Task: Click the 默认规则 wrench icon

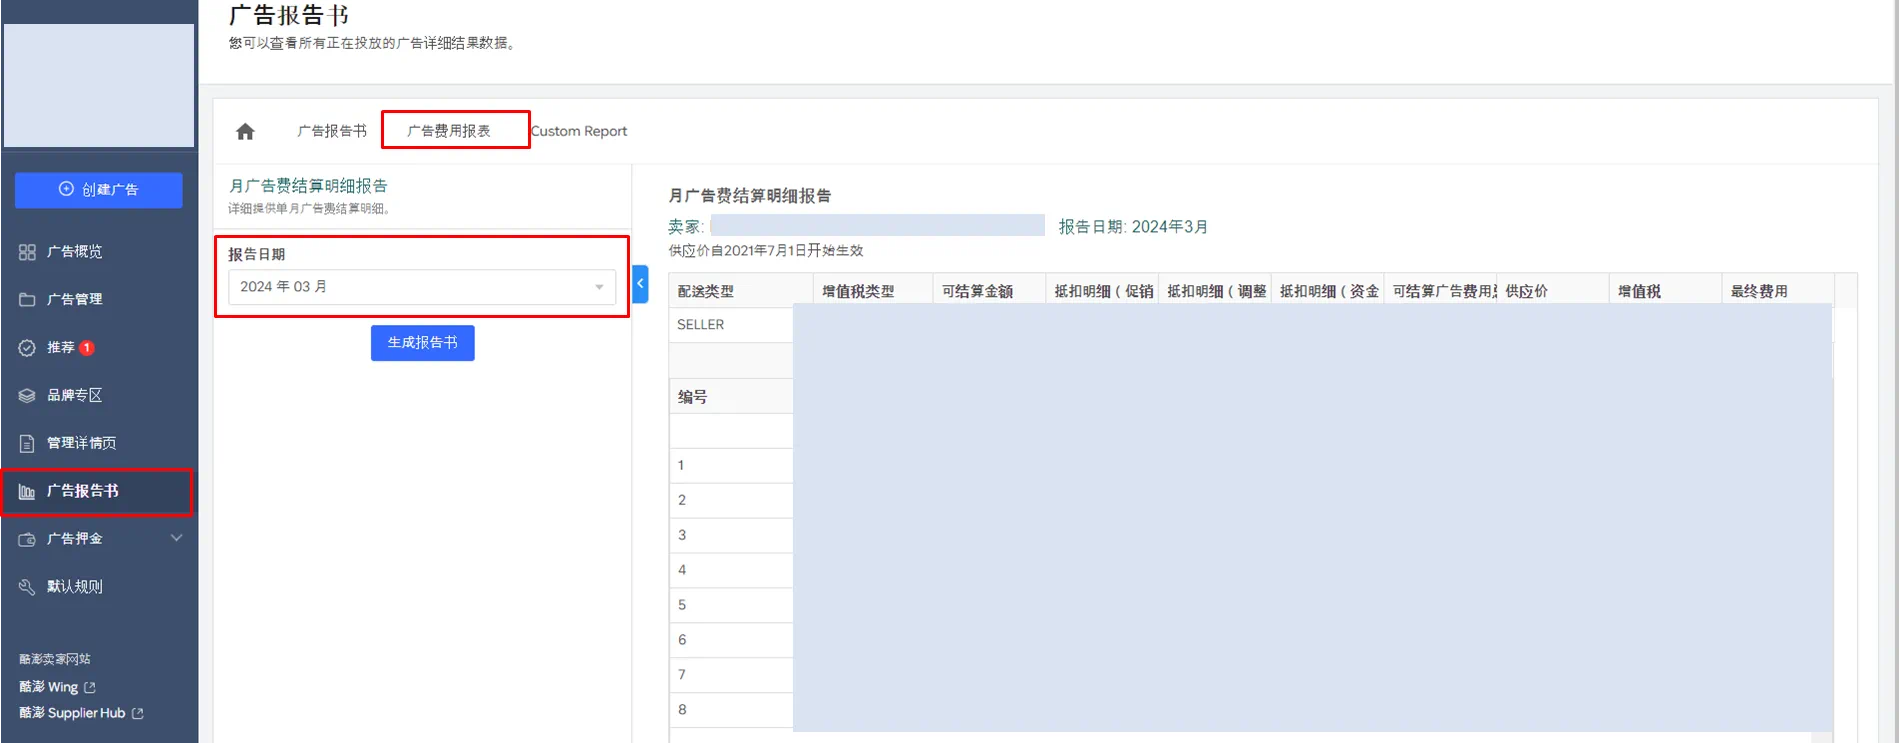Action: (x=27, y=587)
